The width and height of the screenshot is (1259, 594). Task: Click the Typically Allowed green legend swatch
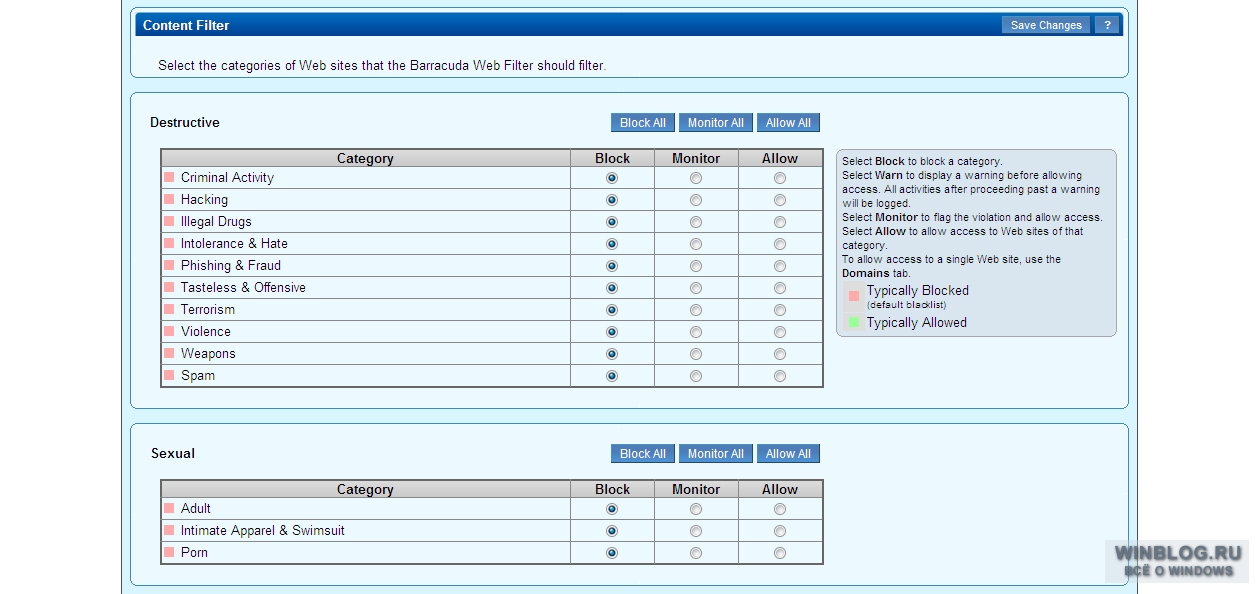(854, 322)
